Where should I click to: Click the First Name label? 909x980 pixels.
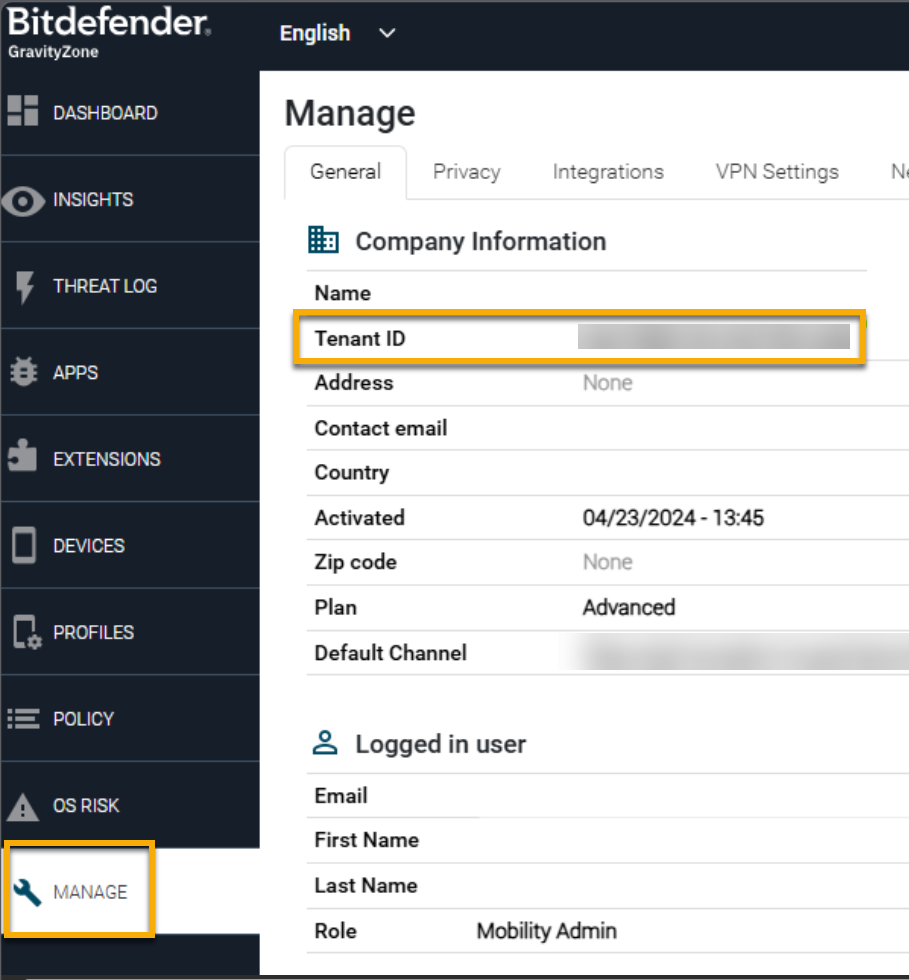tap(366, 840)
